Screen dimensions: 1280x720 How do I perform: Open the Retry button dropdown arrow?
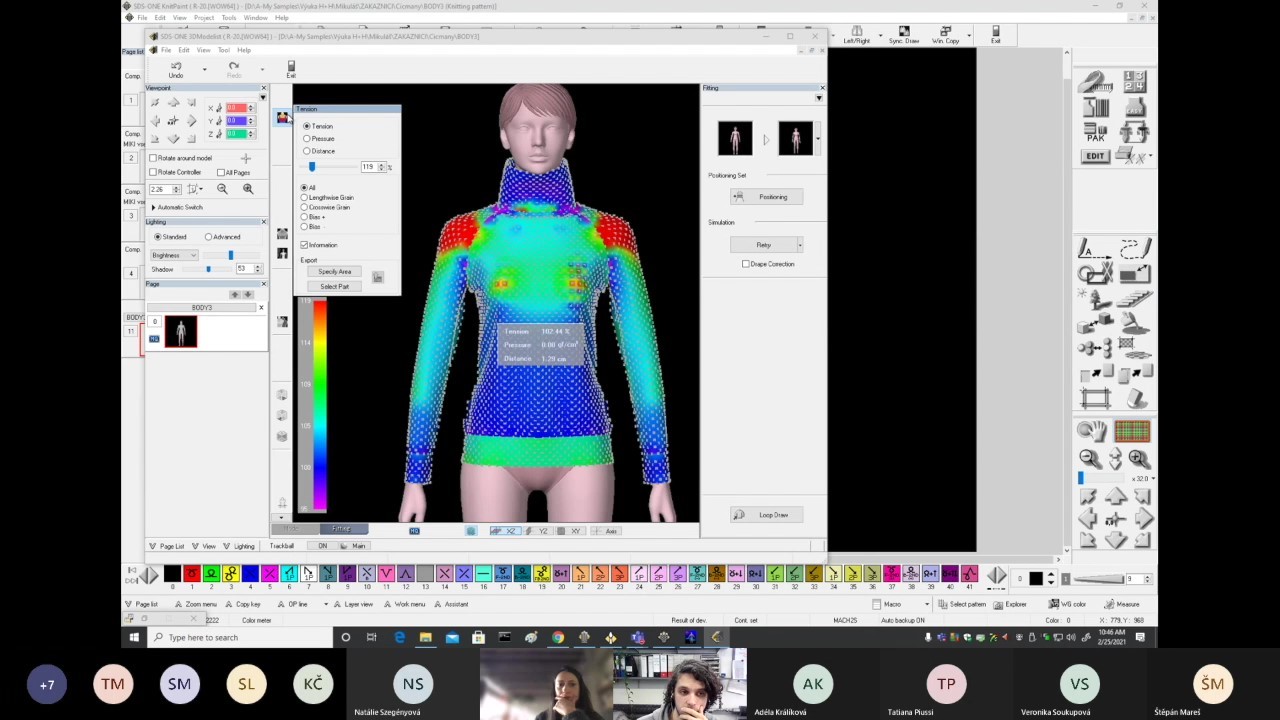(800, 245)
